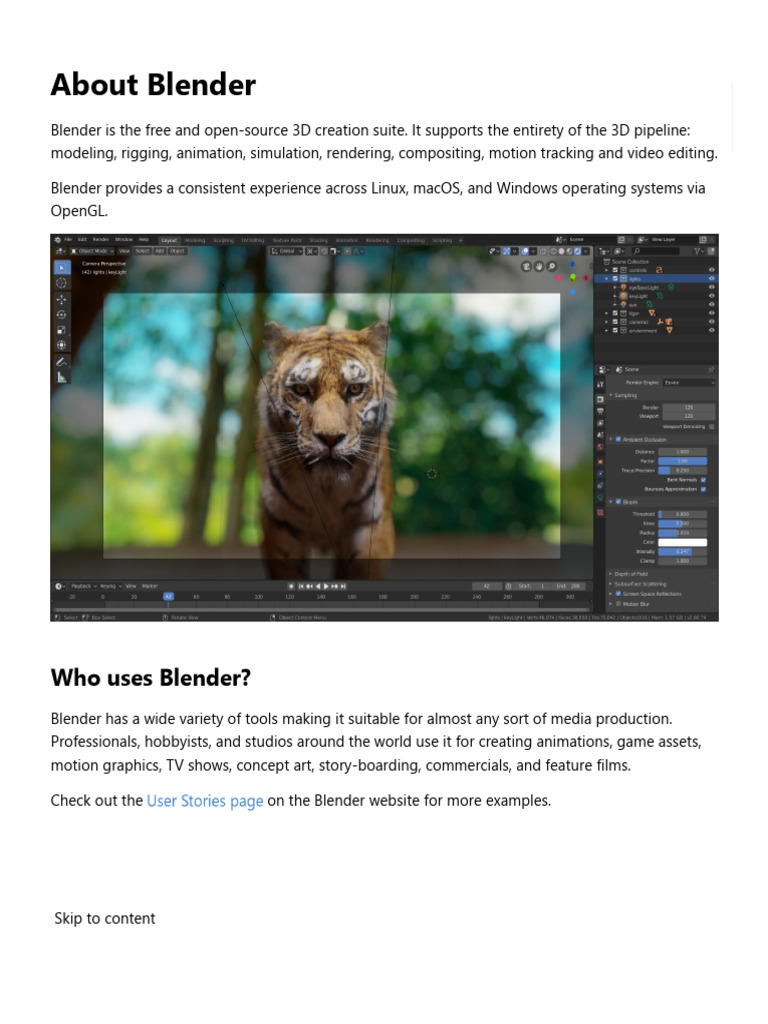Enable the Motion Blur checkbox

[618, 604]
